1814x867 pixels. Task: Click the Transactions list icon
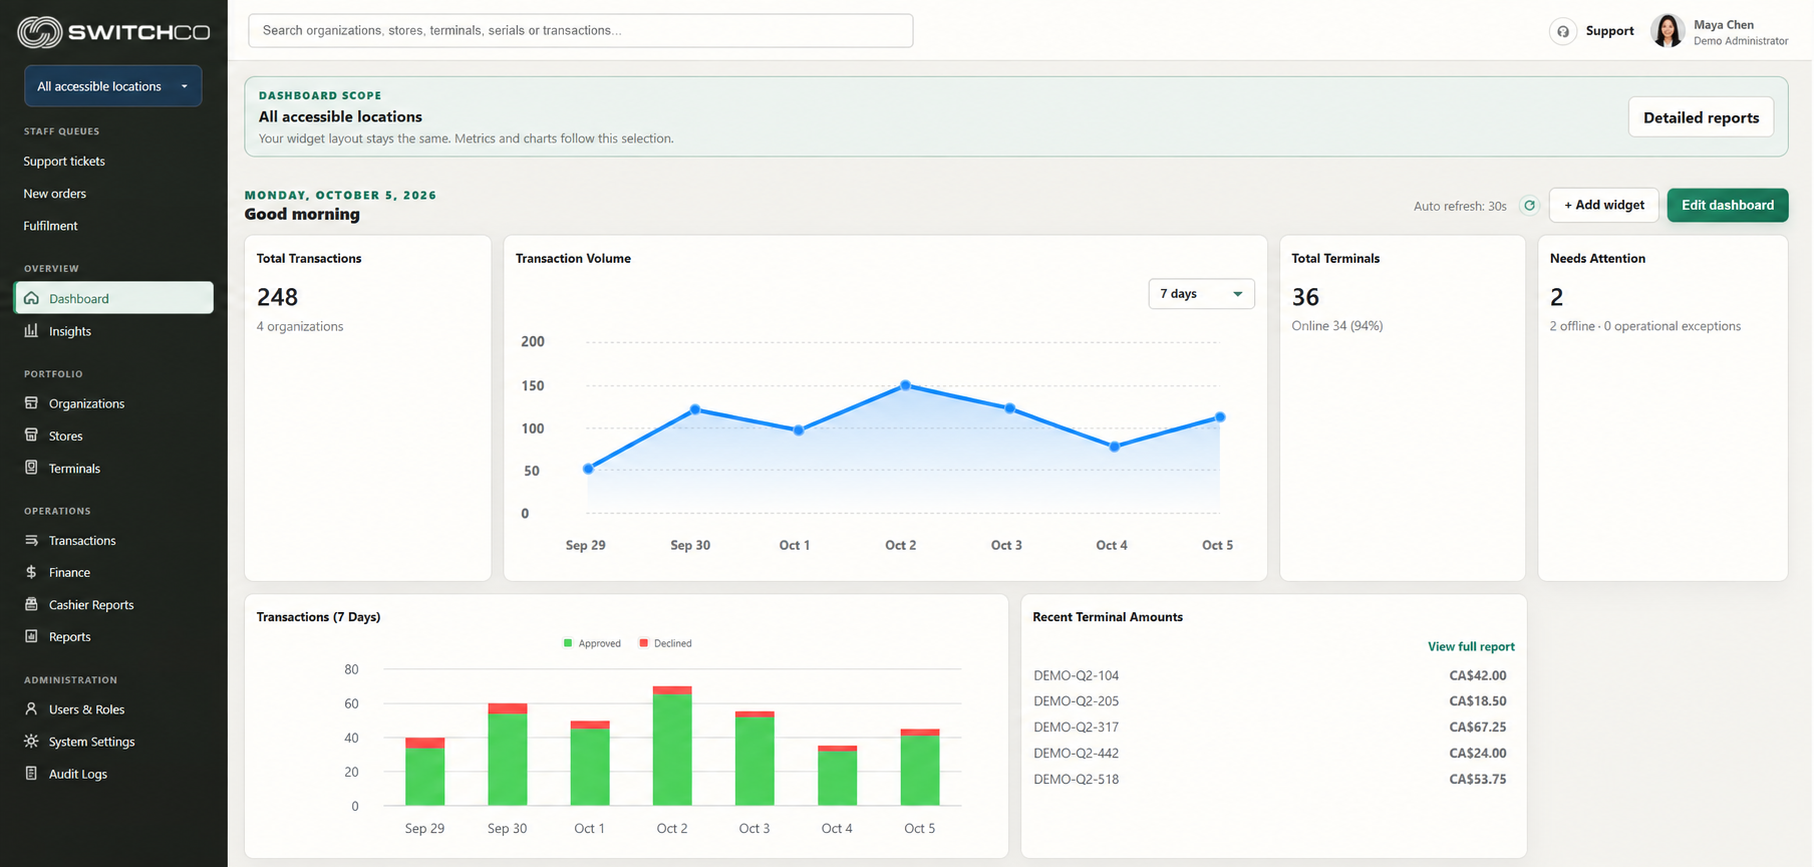tap(32, 540)
